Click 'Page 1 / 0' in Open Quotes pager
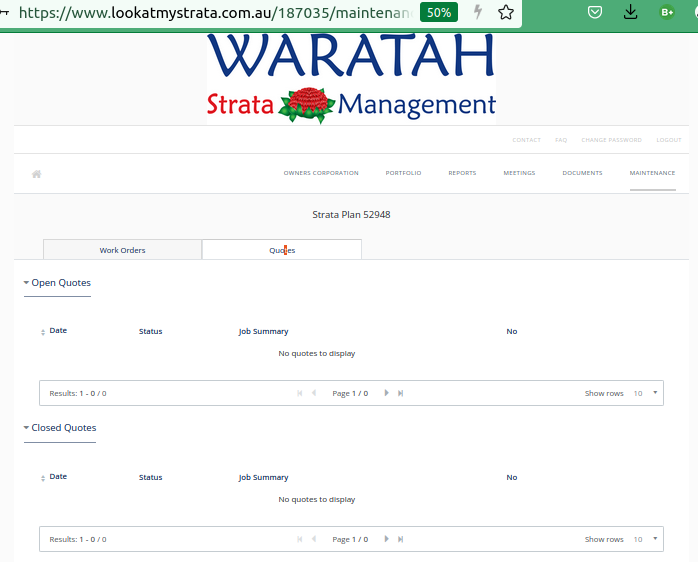 click(x=350, y=393)
